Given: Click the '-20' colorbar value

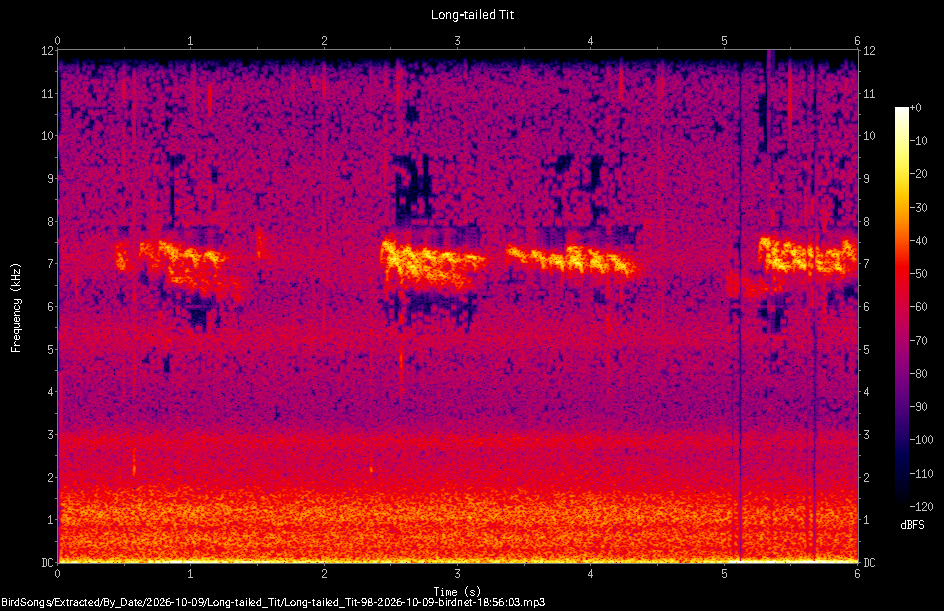Looking at the screenshot, I should 919,174.
